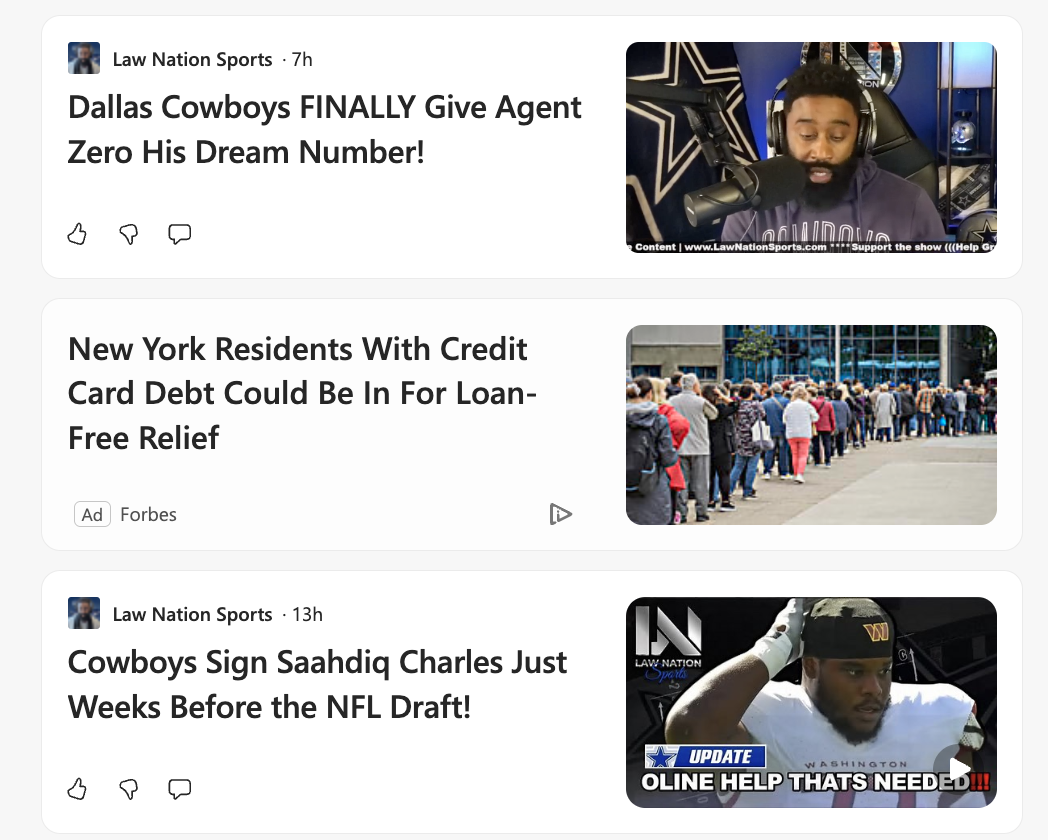Image resolution: width=1048 pixels, height=840 pixels.
Task: Open Cowboys Sign Saahdiq Charles headline
Action: coord(317,684)
